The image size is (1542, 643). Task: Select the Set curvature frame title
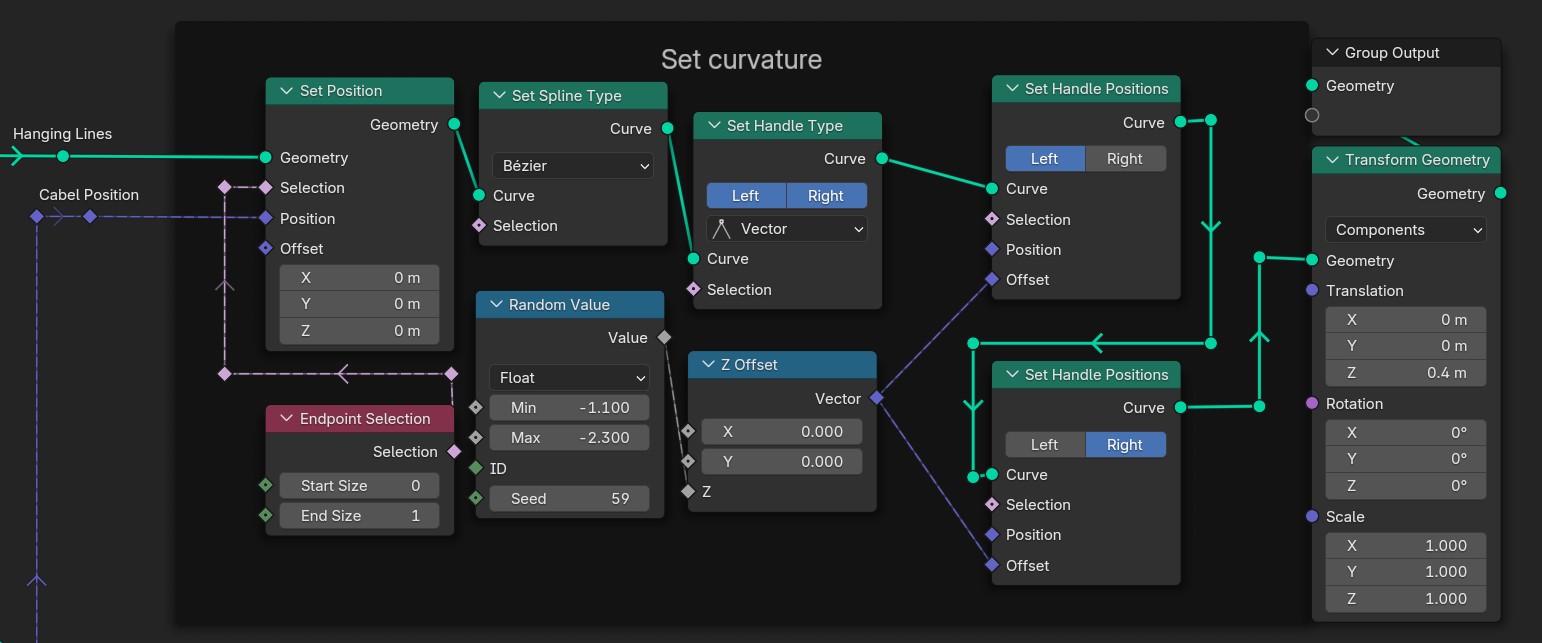[x=741, y=59]
